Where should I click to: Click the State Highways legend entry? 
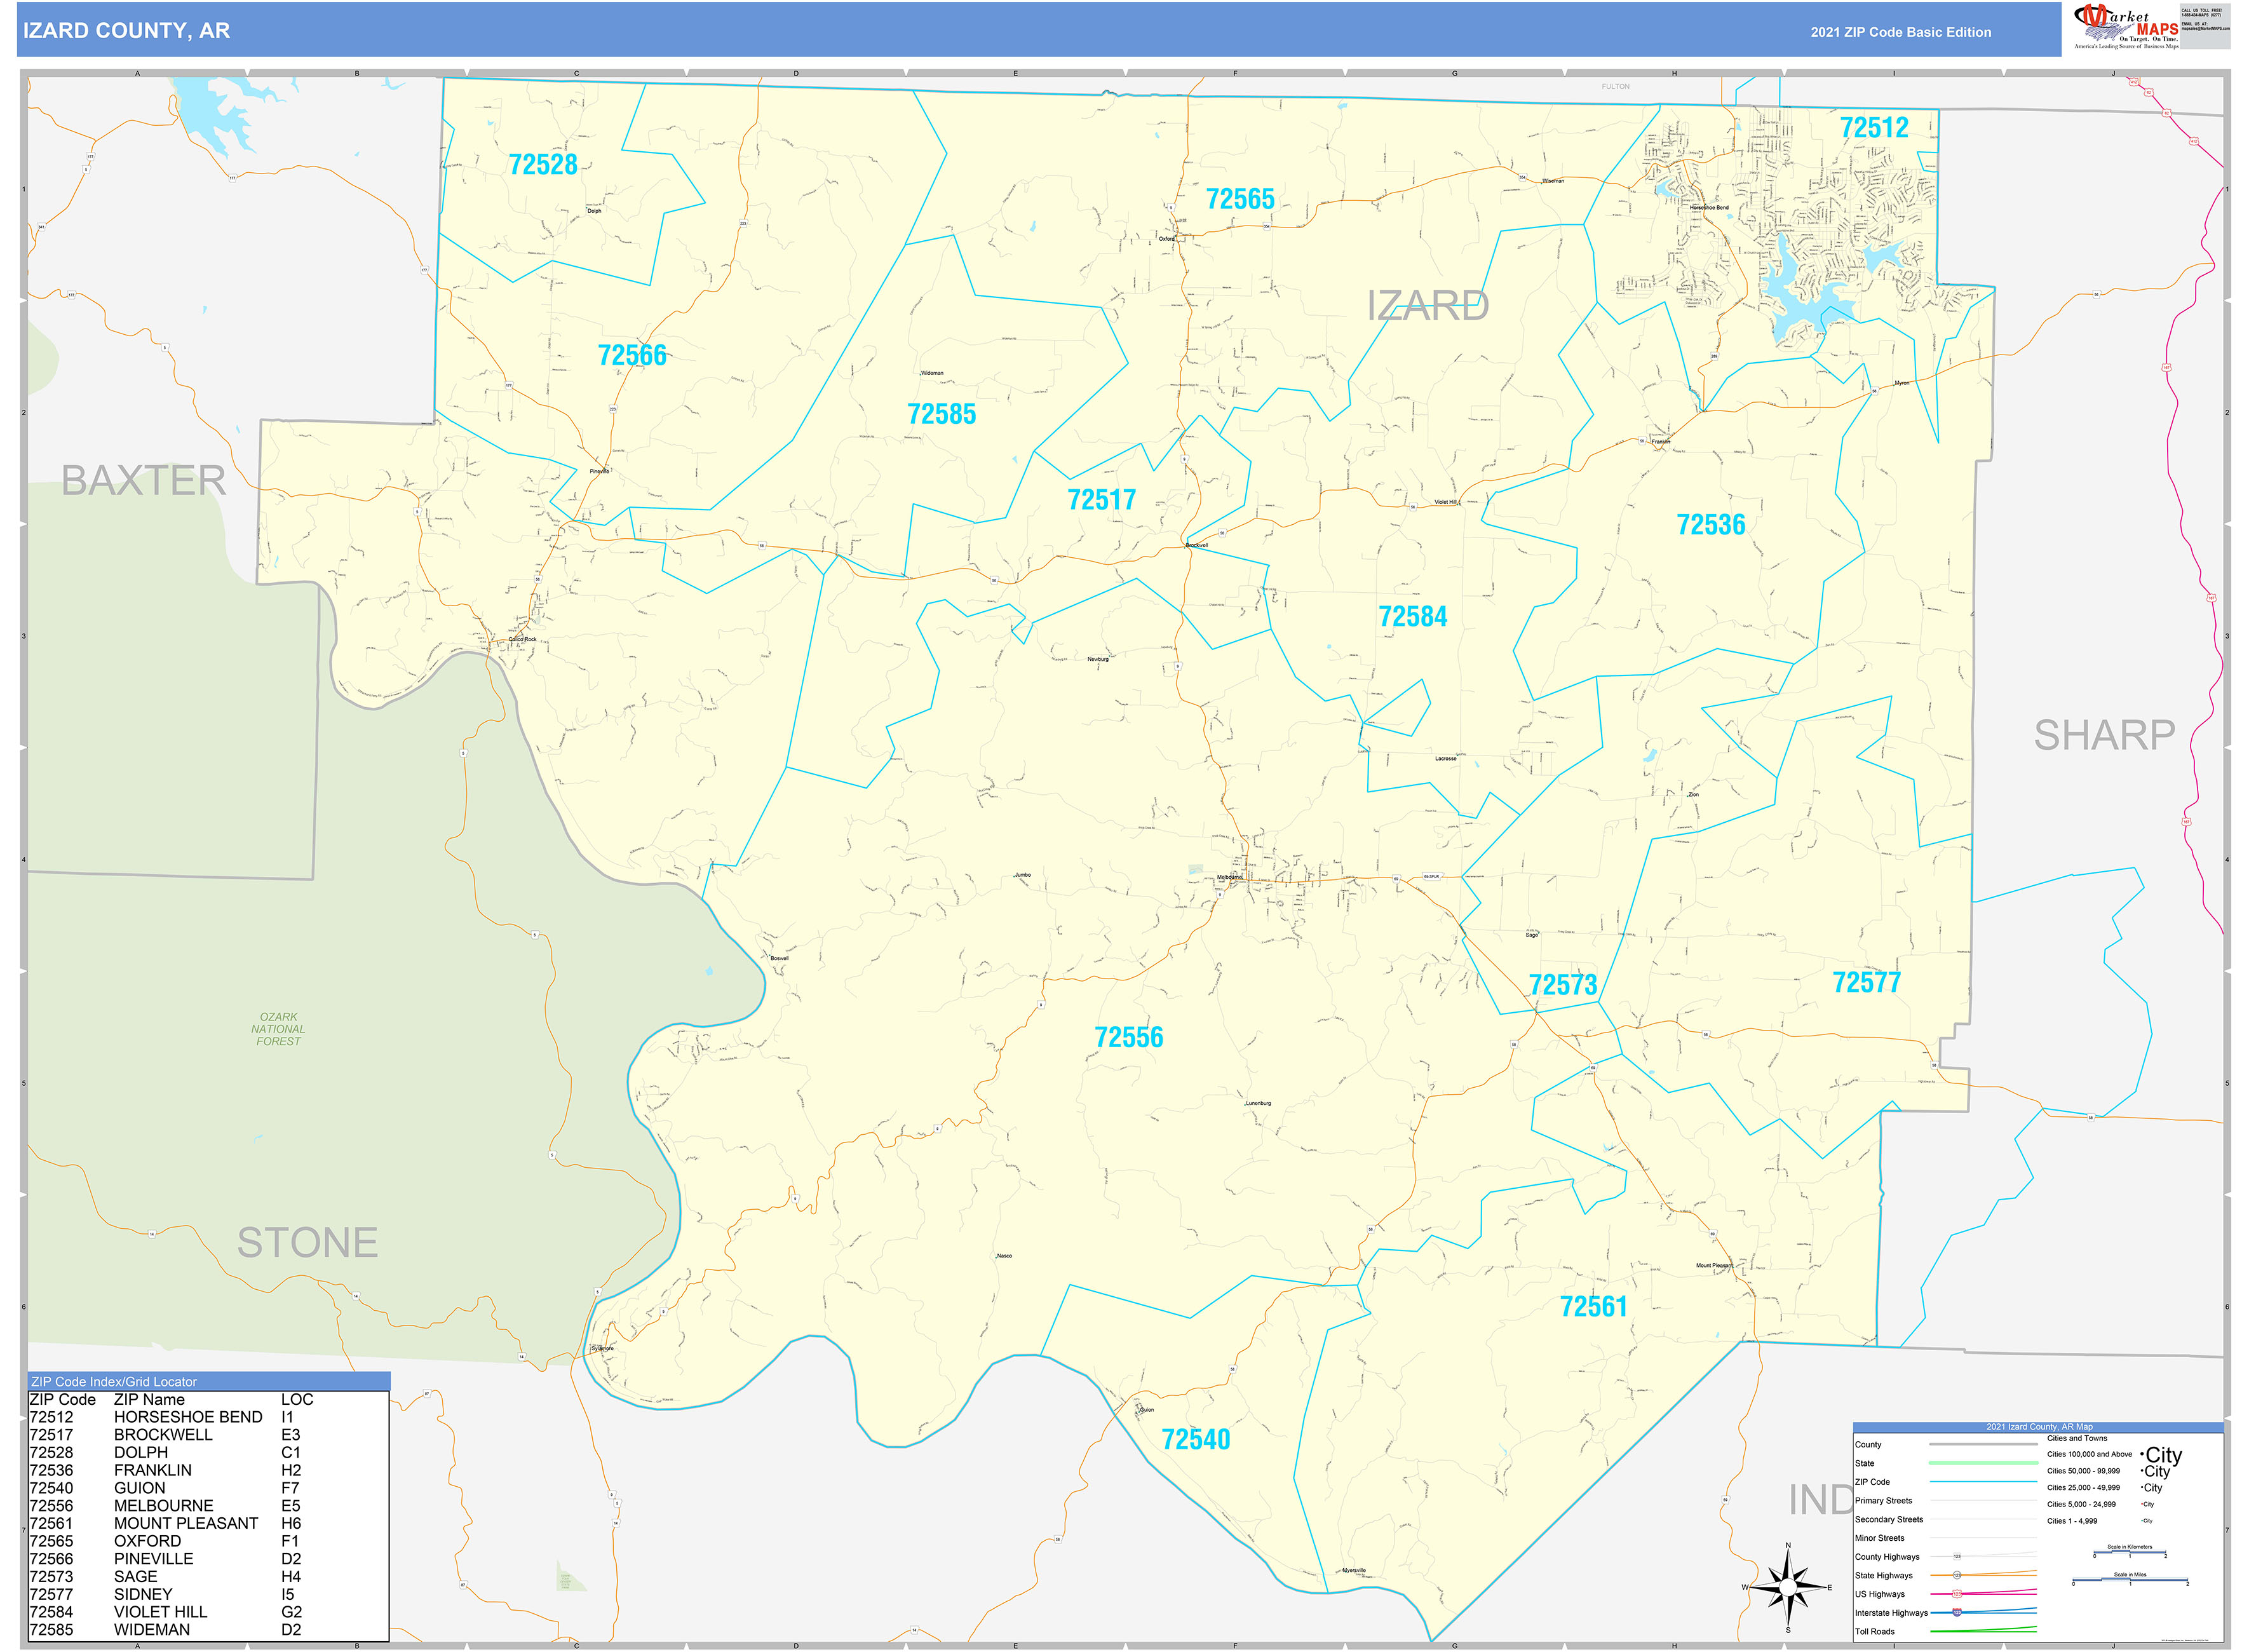click(1885, 1576)
